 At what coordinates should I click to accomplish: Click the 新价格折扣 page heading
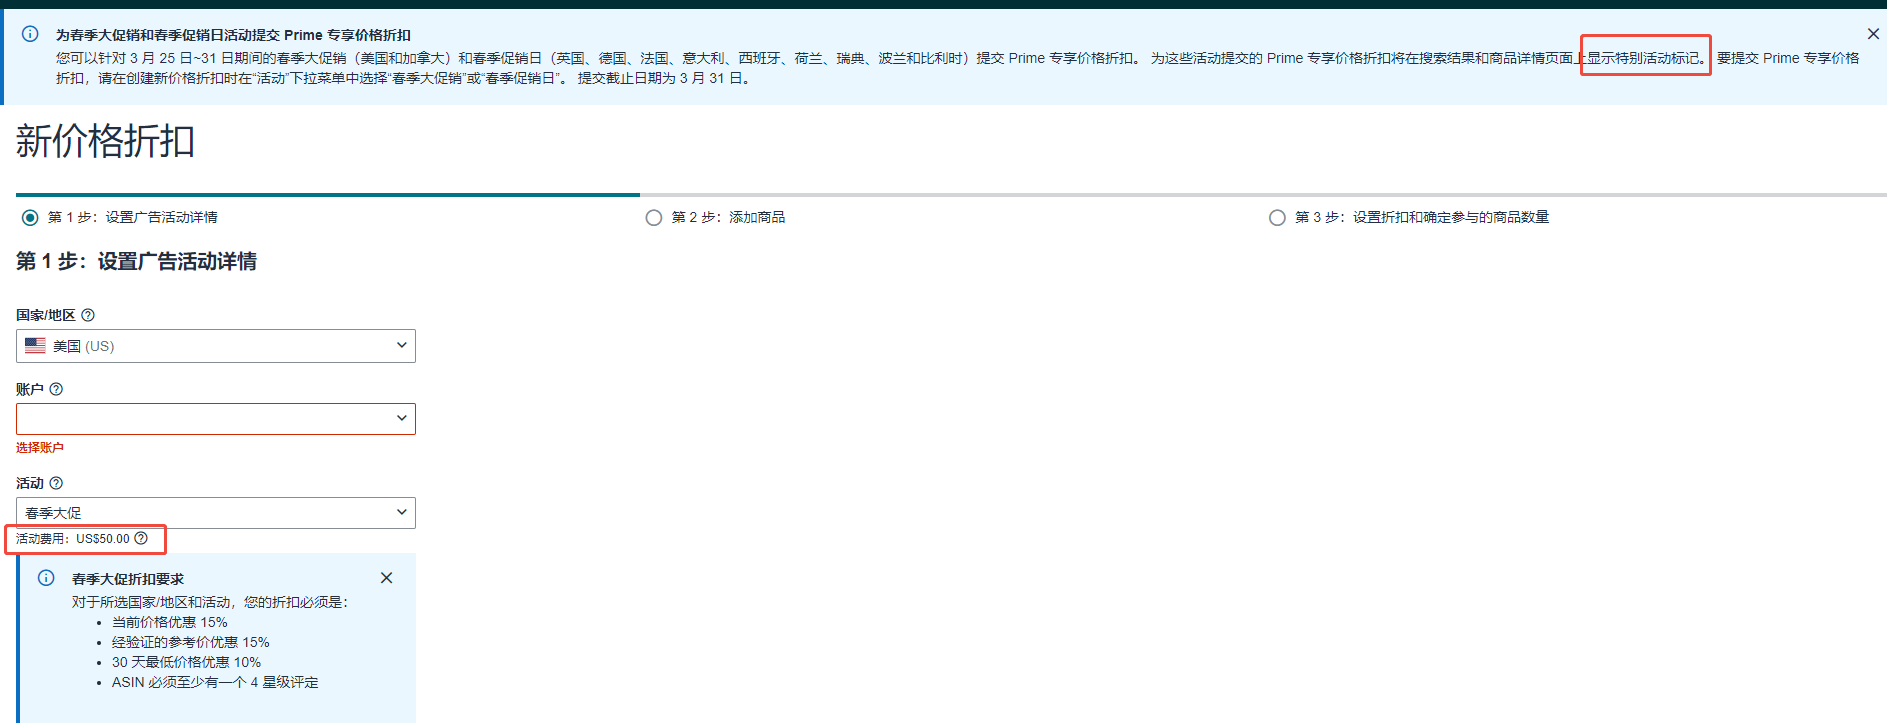coord(105,141)
